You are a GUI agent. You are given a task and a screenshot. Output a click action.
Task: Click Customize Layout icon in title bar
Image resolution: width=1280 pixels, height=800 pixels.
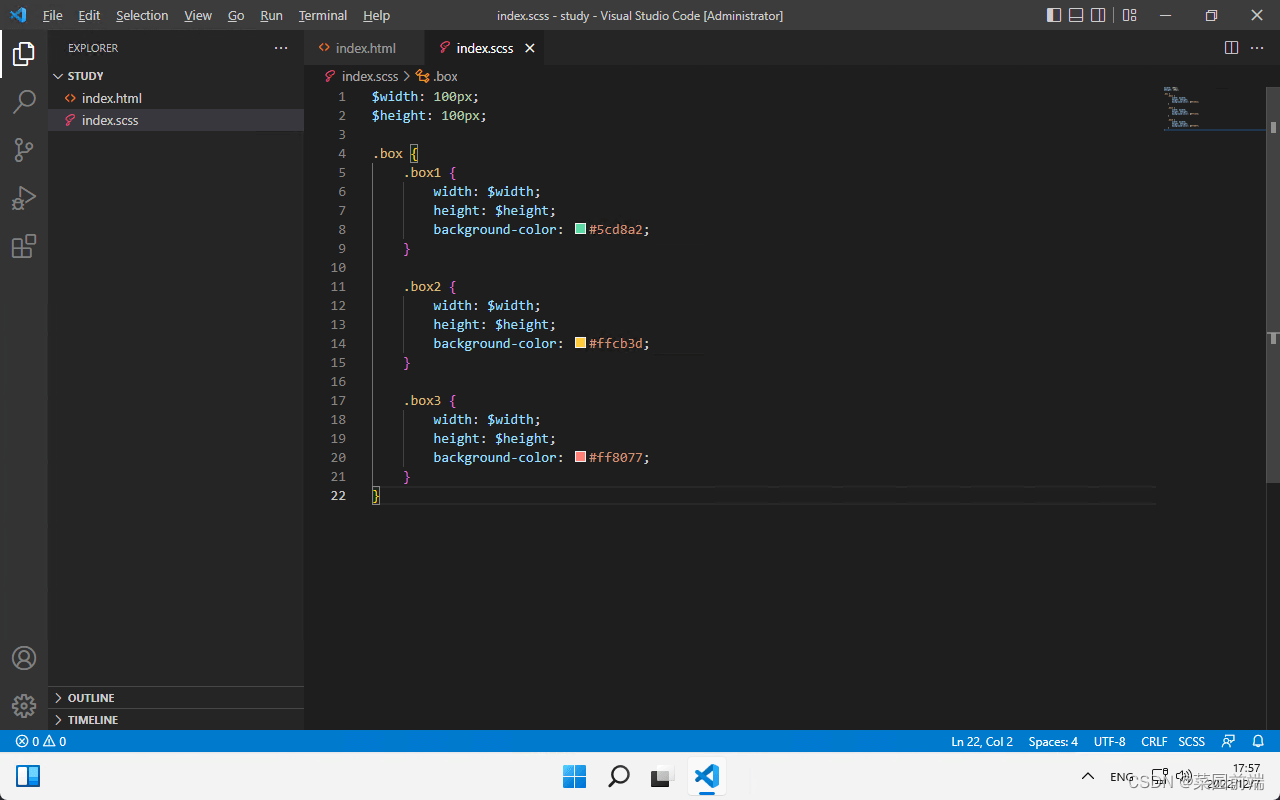(1130, 15)
